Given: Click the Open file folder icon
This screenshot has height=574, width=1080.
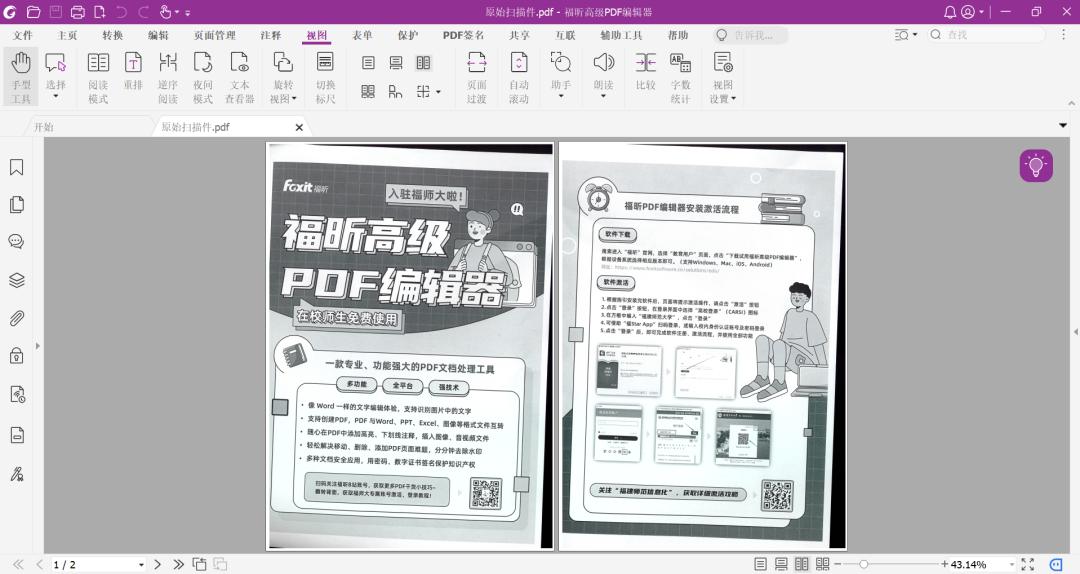Looking at the screenshot, I should (x=33, y=12).
